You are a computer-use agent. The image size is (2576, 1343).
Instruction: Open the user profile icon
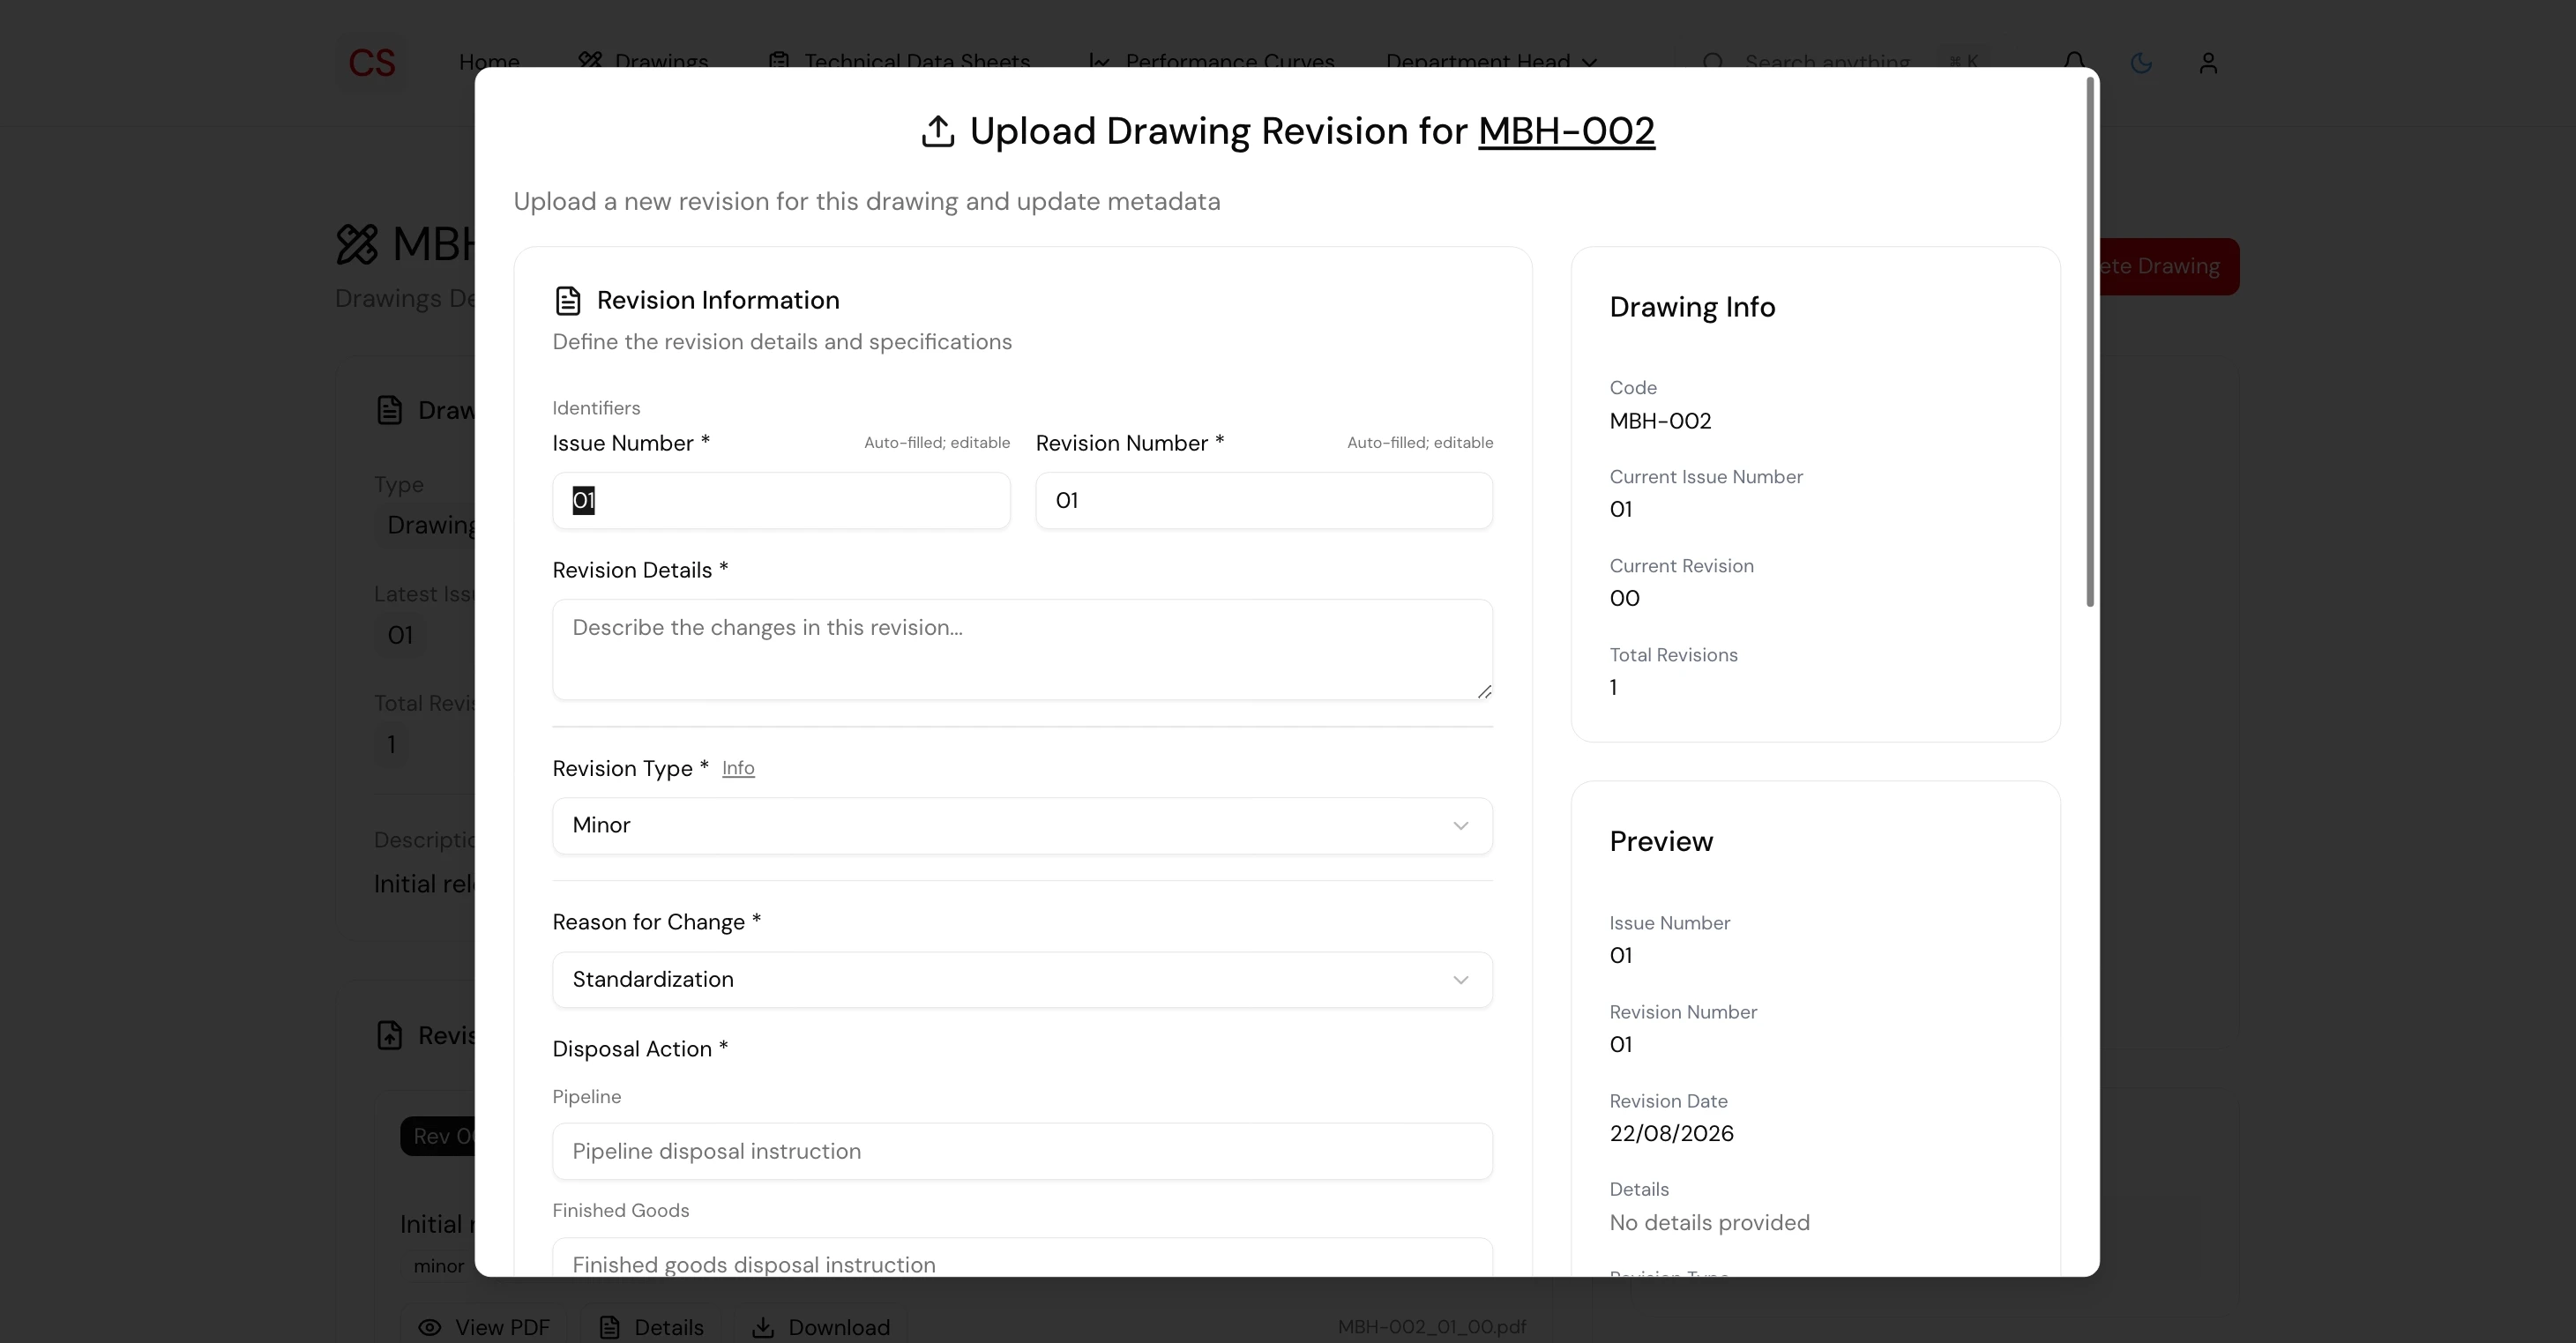pyautogui.click(x=2208, y=63)
